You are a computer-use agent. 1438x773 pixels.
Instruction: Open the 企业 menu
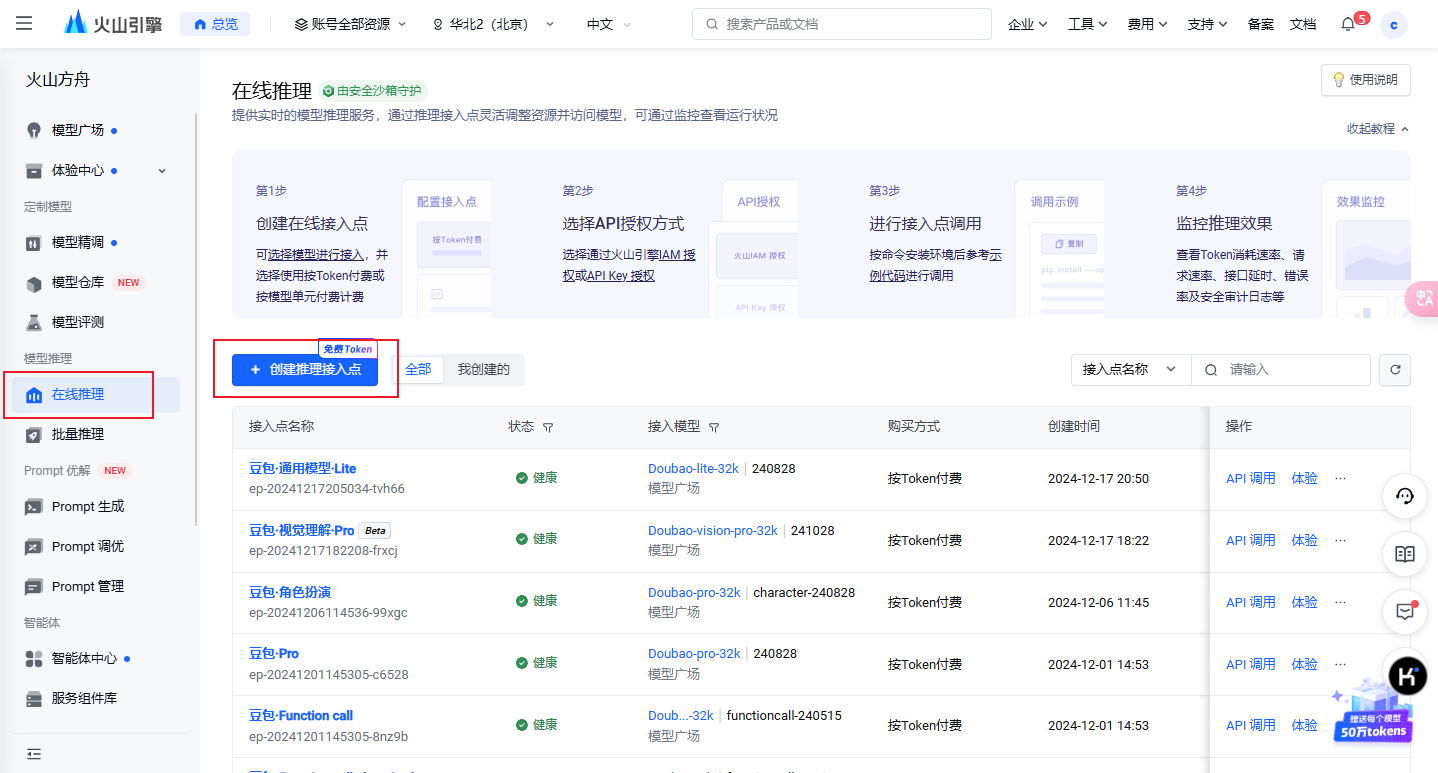[1028, 24]
